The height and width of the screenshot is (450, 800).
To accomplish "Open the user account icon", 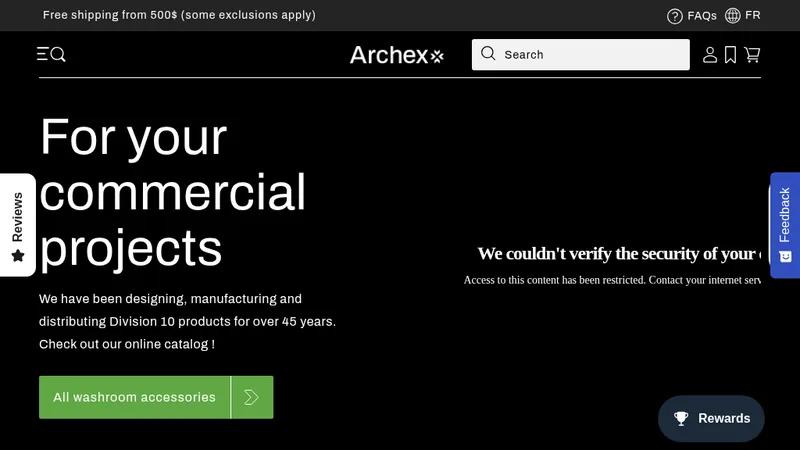I will 710,55.
